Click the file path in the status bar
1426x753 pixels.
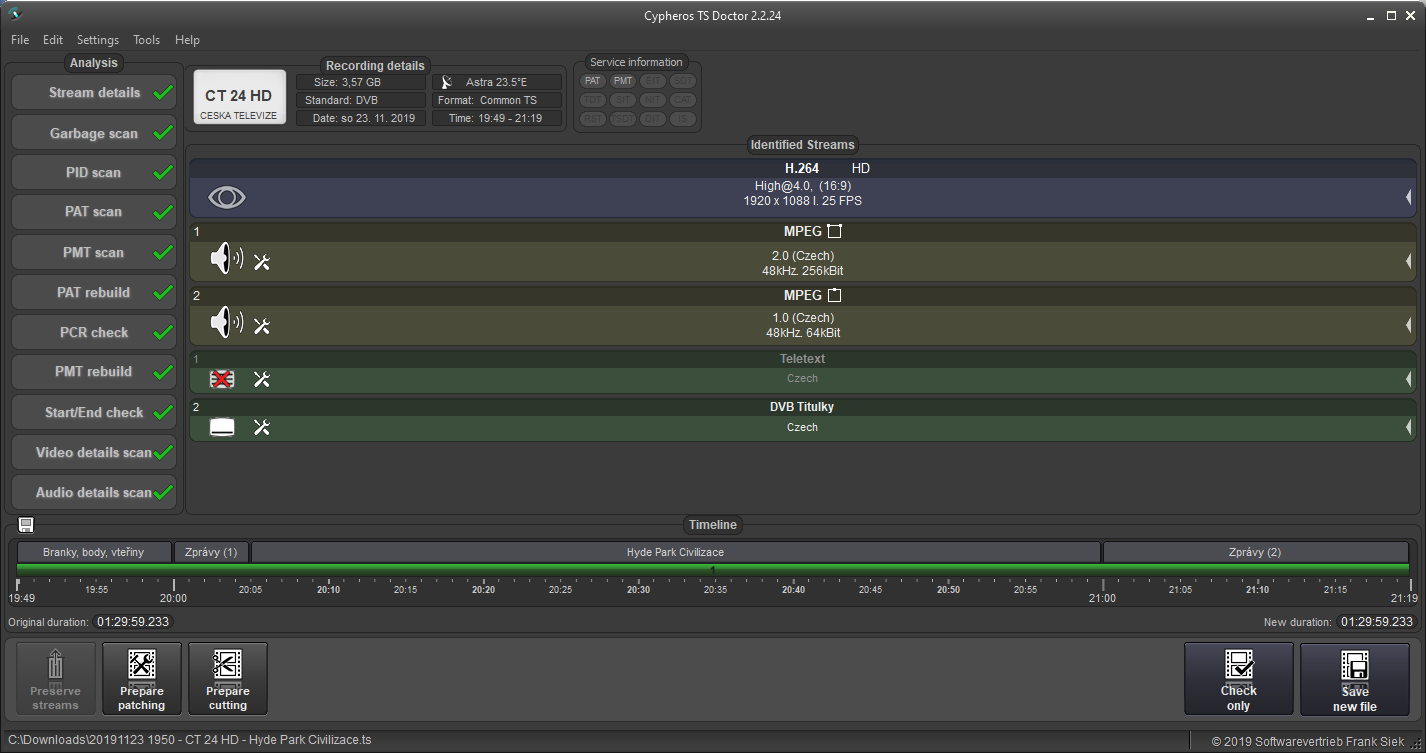(x=190, y=740)
